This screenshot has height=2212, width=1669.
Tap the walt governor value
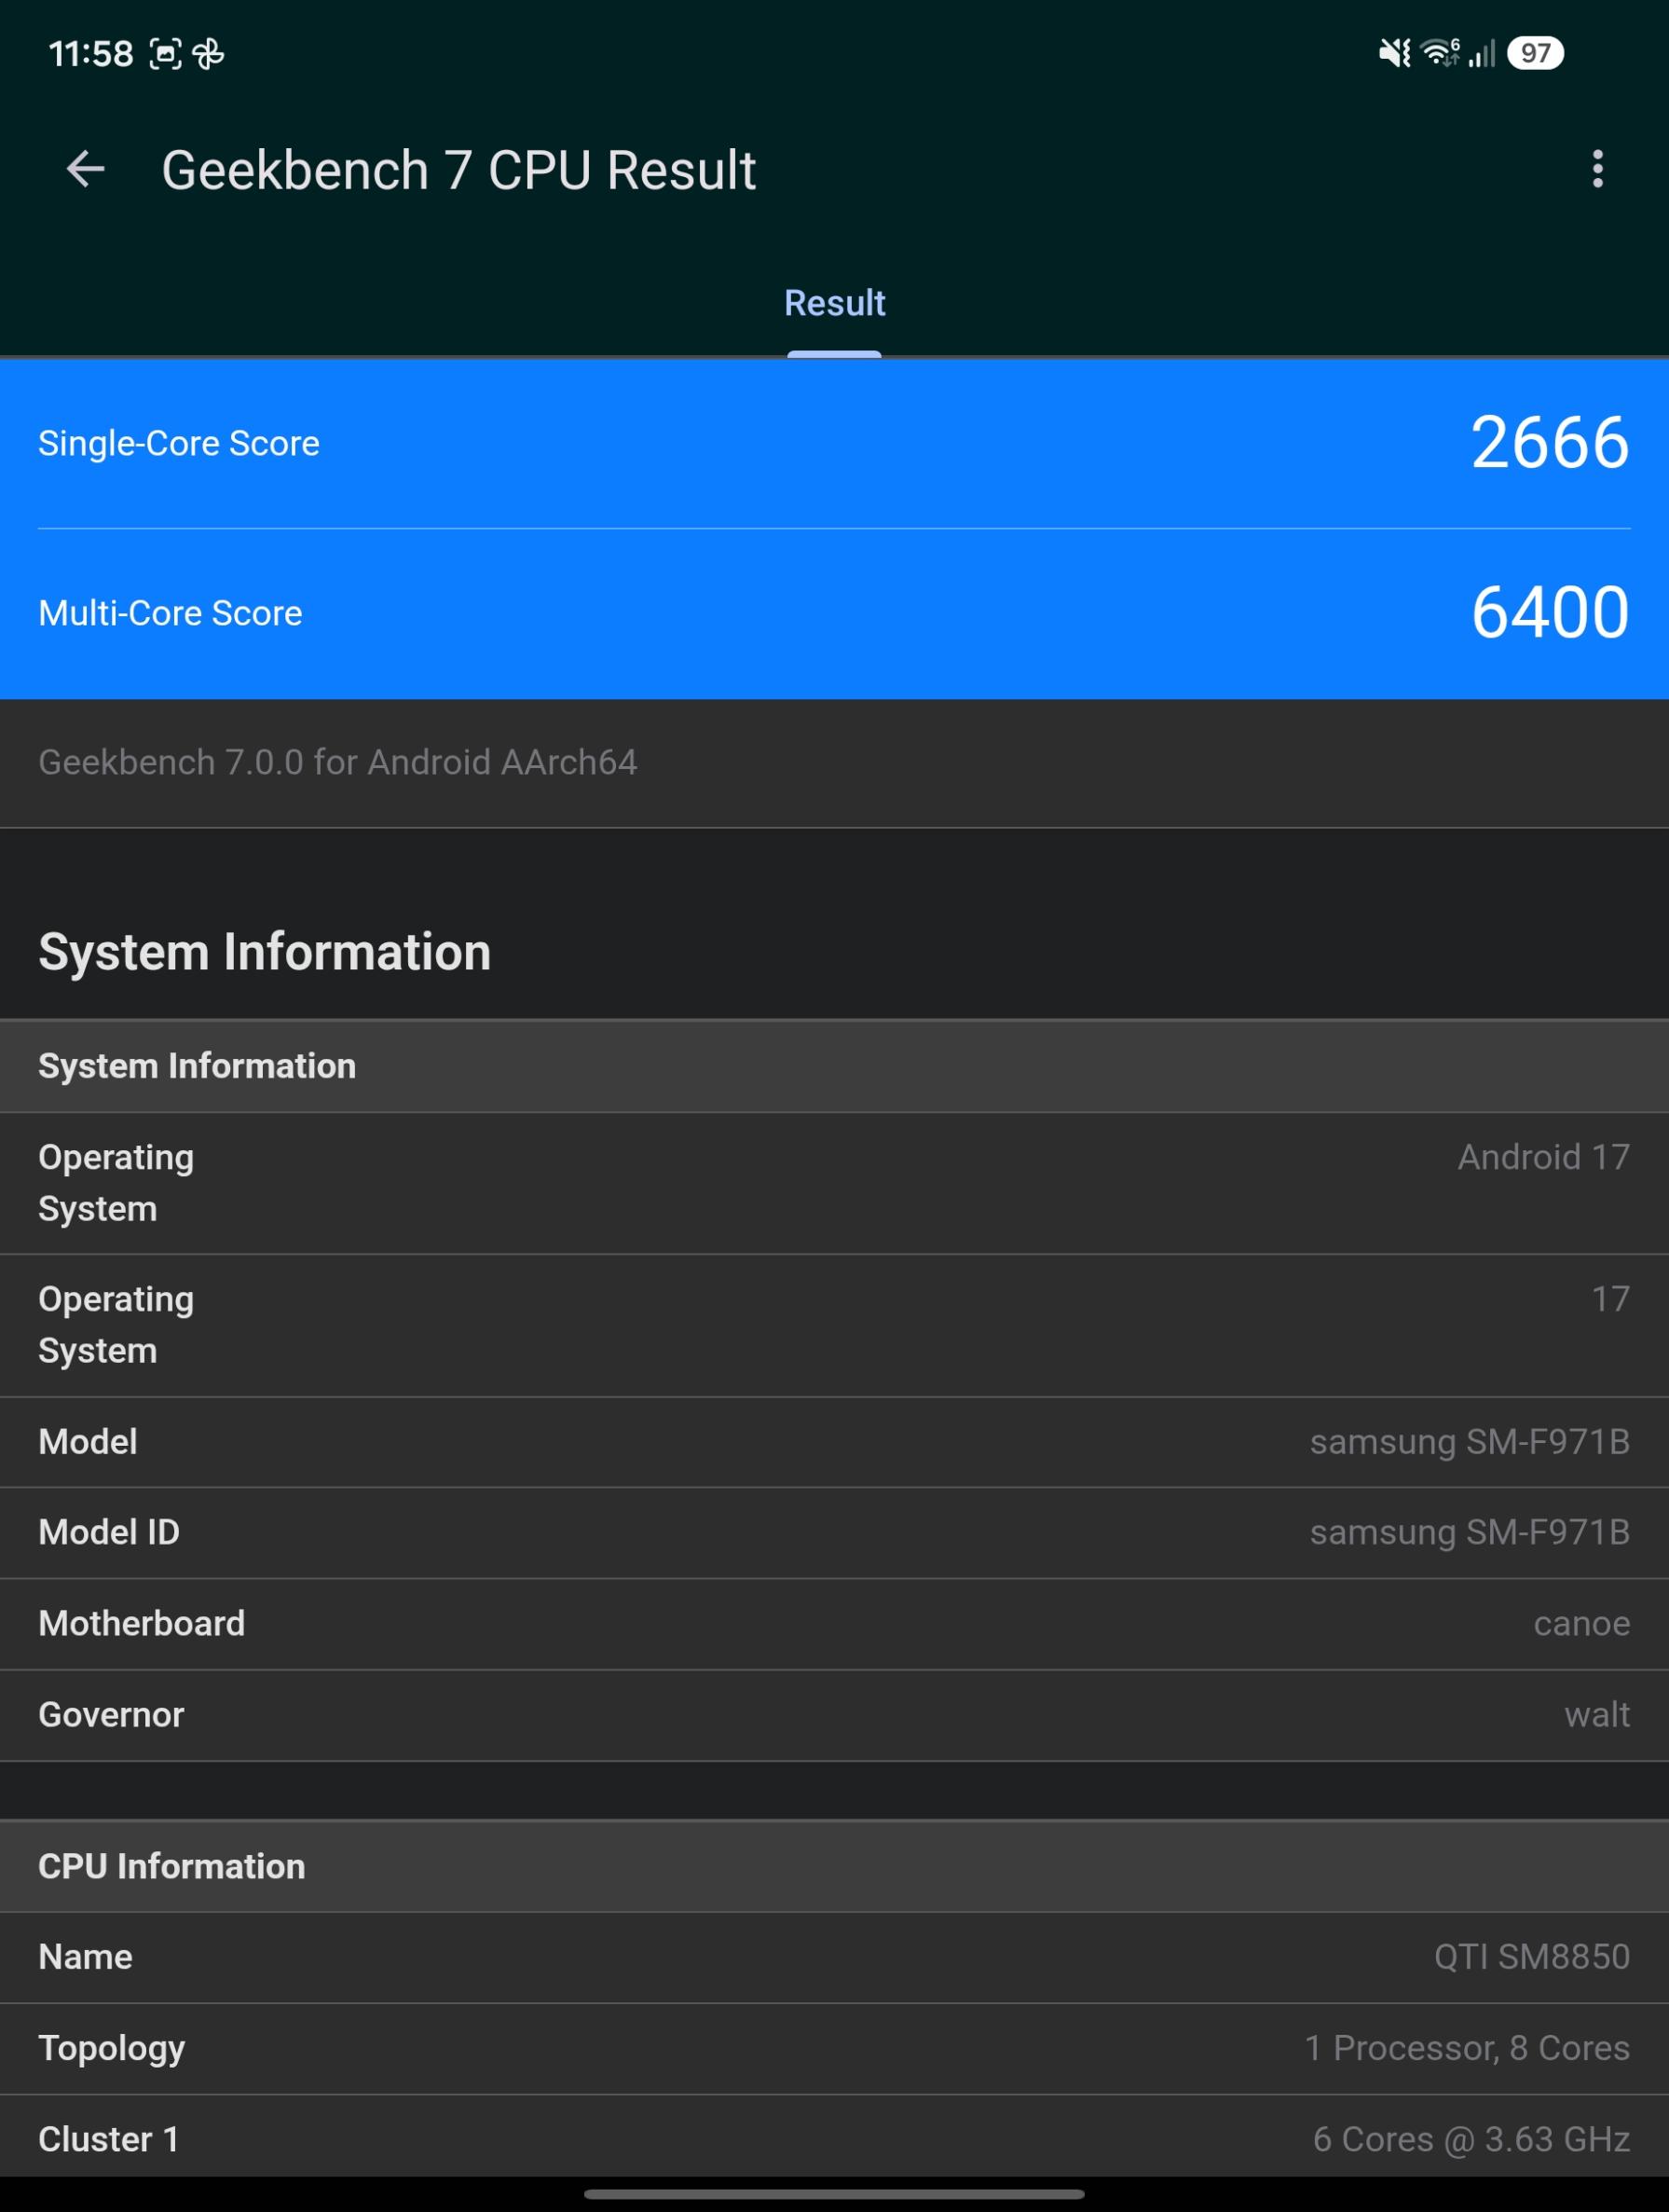pyautogui.click(x=1597, y=1715)
